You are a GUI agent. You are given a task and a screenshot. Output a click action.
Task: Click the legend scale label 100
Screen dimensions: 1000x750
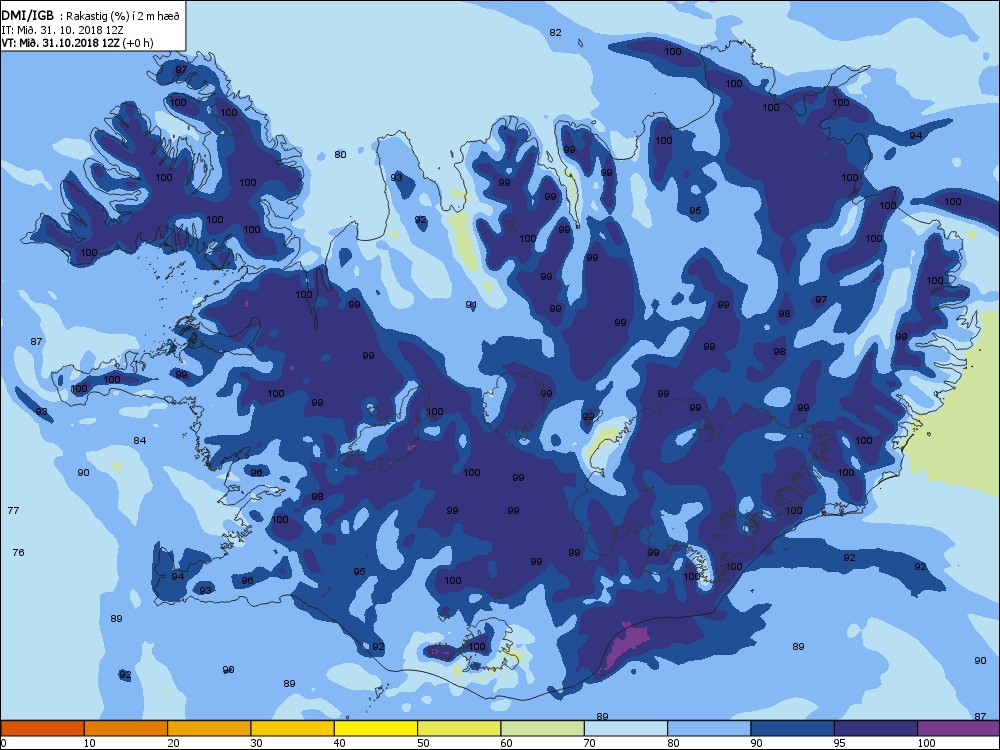[927, 743]
